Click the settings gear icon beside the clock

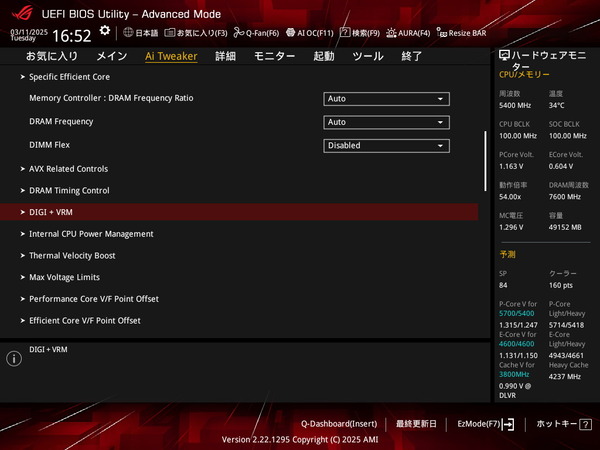[x=105, y=32]
